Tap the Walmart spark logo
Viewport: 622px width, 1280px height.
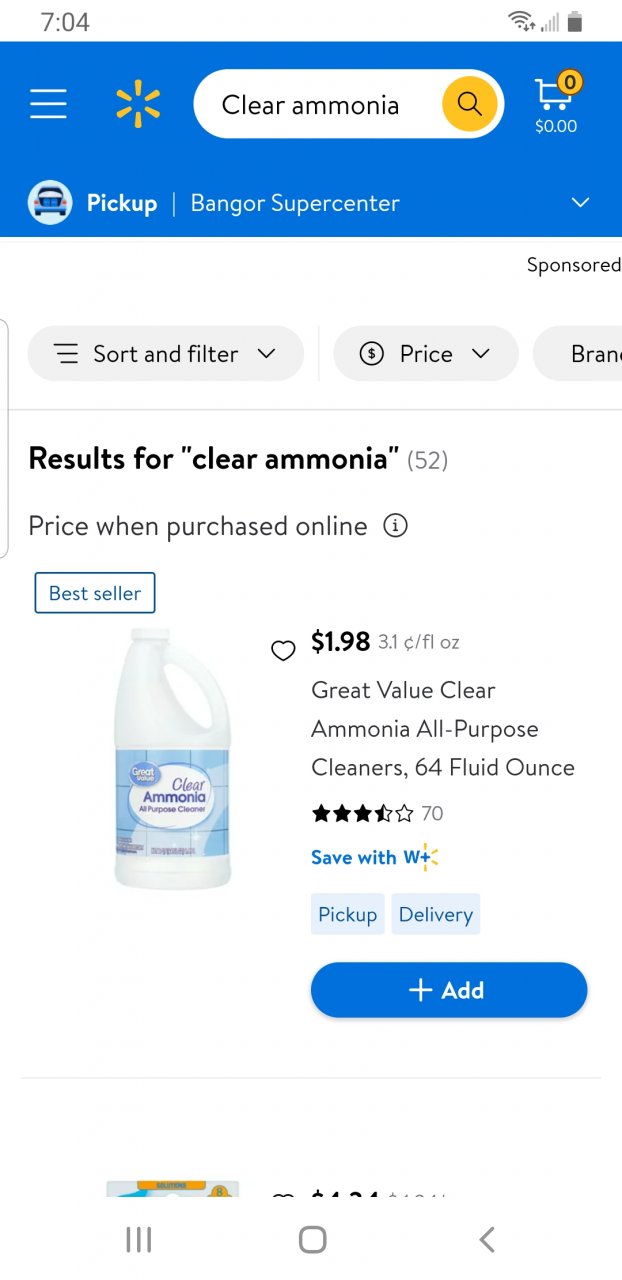pyautogui.click(x=138, y=105)
